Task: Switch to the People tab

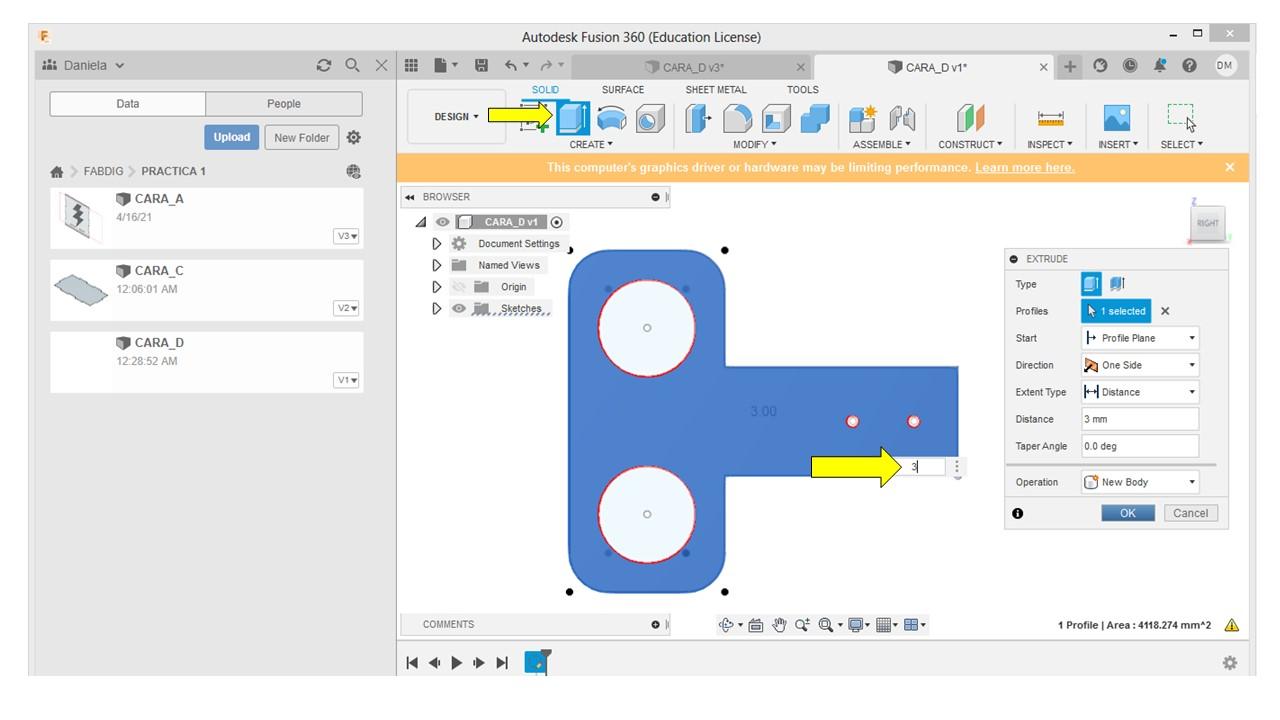Action: coord(284,104)
